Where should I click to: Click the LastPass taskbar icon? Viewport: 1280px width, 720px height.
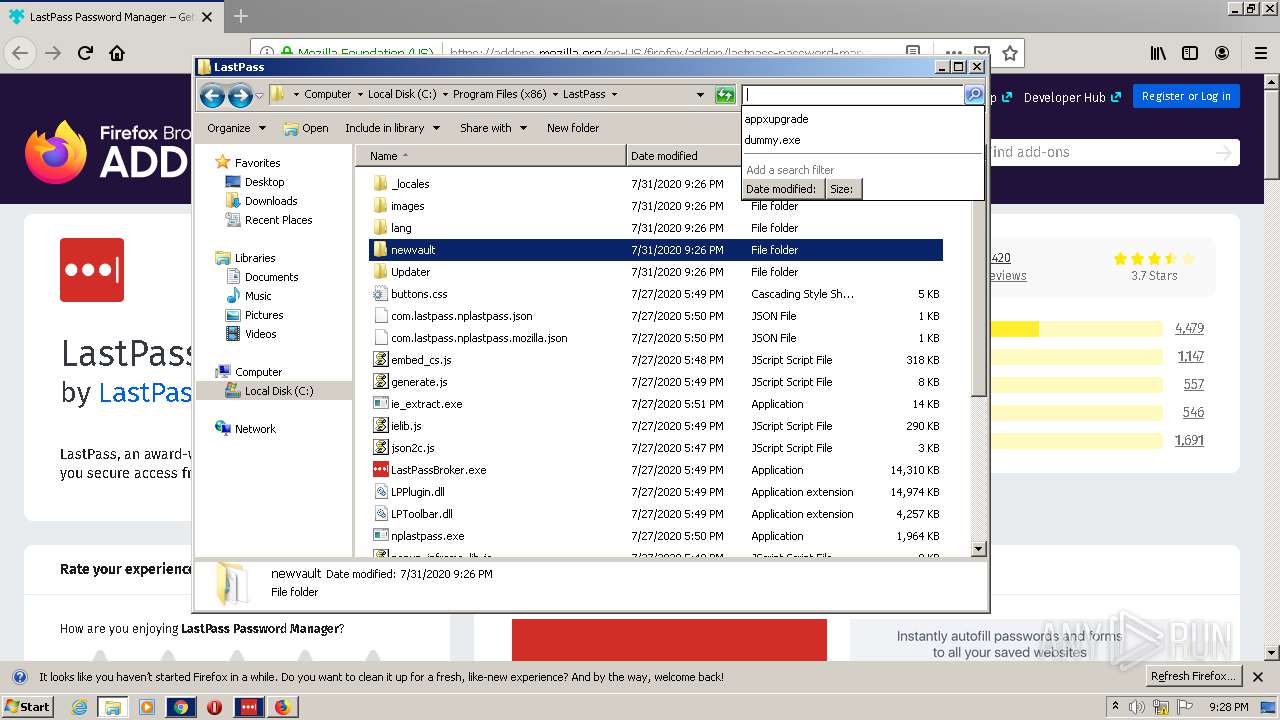[248, 707]
